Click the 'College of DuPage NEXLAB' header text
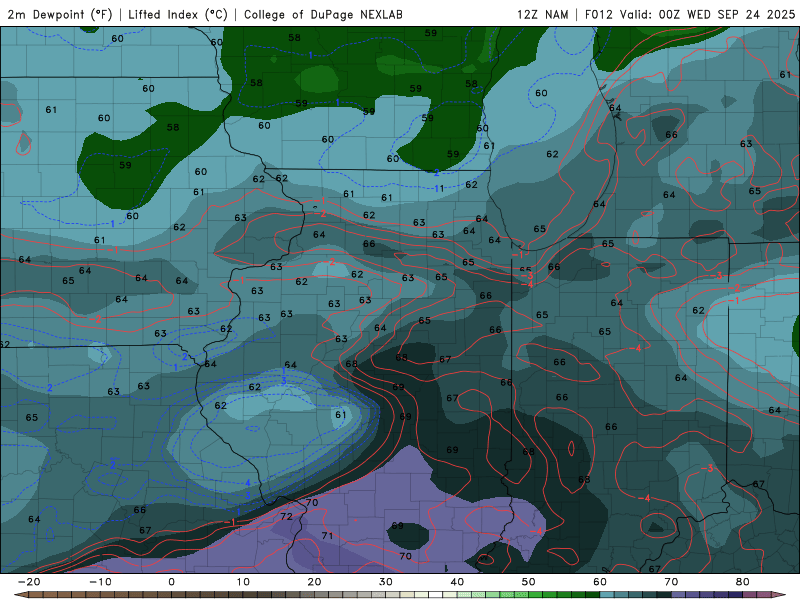The width and height of the screenshot is (800, 600). 323,14
